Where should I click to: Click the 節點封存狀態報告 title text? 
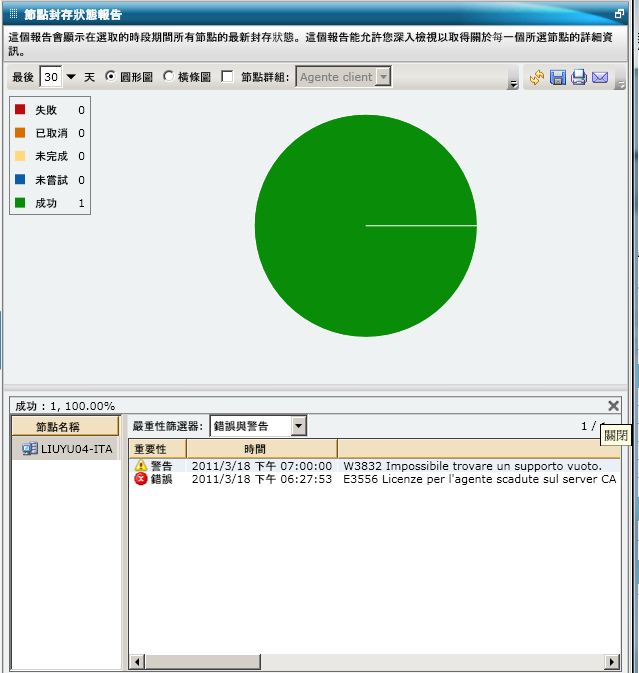tap(73, 15)
